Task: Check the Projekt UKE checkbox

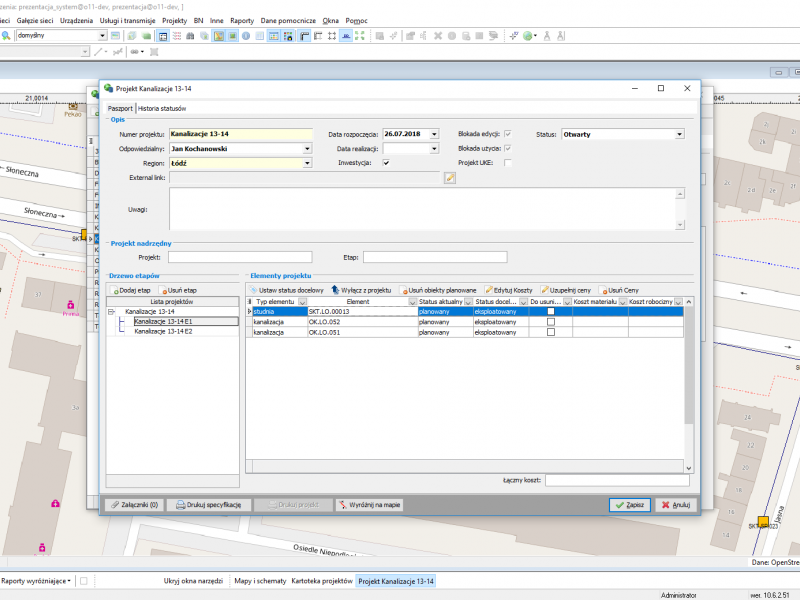Action: pos(508,163)
